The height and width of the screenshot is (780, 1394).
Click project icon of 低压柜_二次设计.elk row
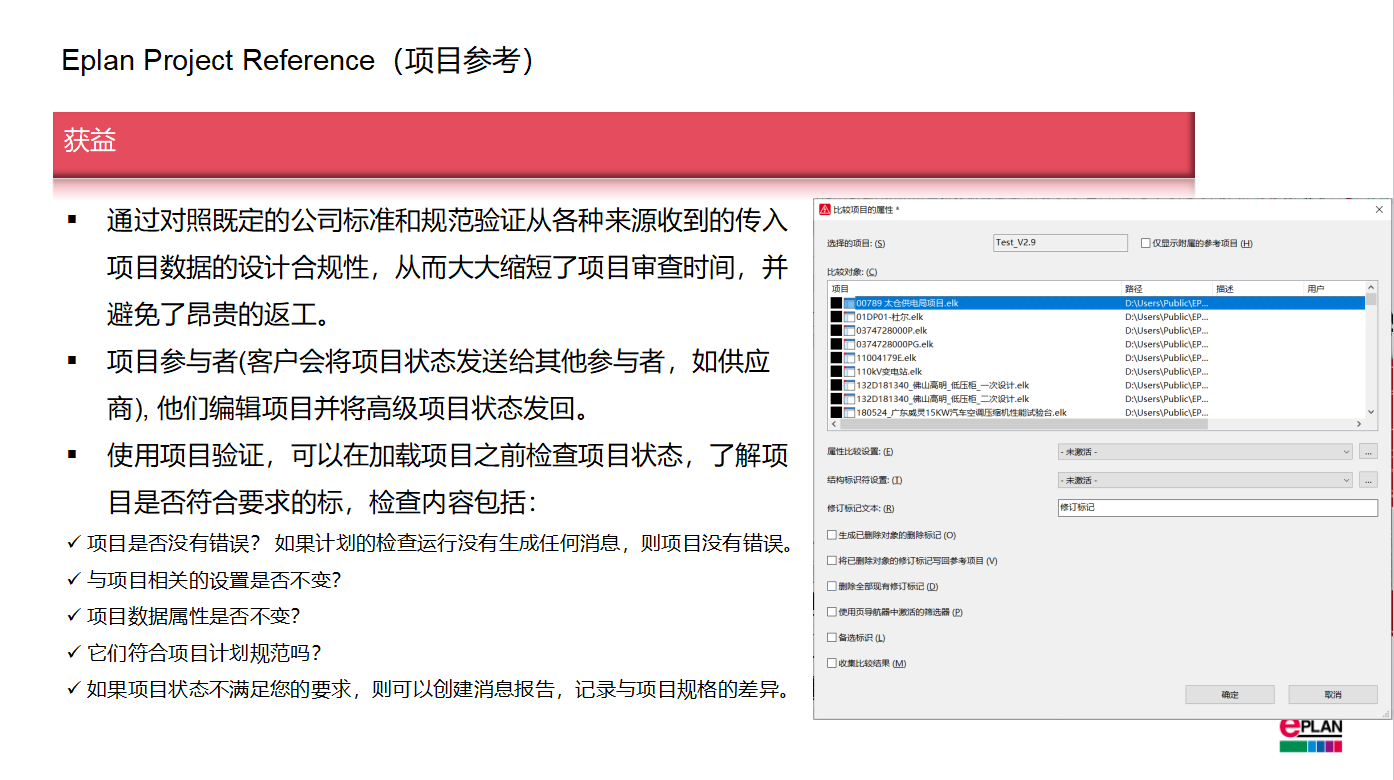point(849,399)
